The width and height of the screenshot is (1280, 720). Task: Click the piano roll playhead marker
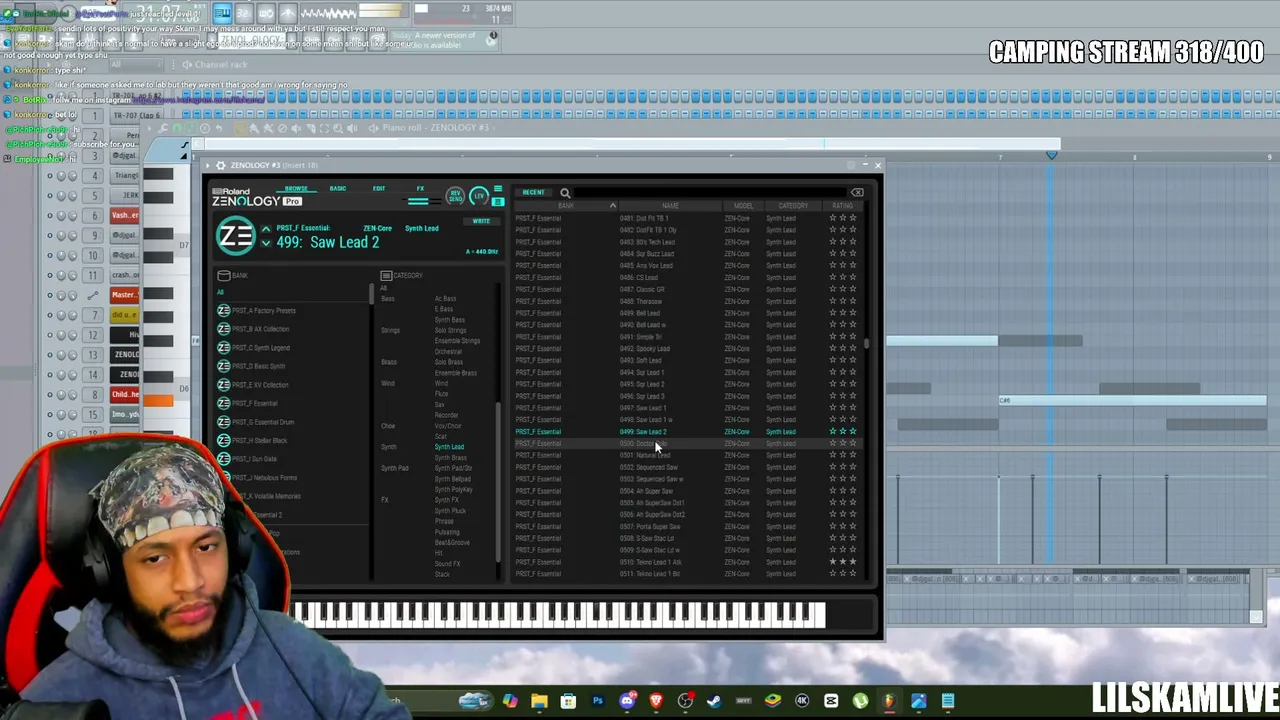click(x=1051, y=155)
